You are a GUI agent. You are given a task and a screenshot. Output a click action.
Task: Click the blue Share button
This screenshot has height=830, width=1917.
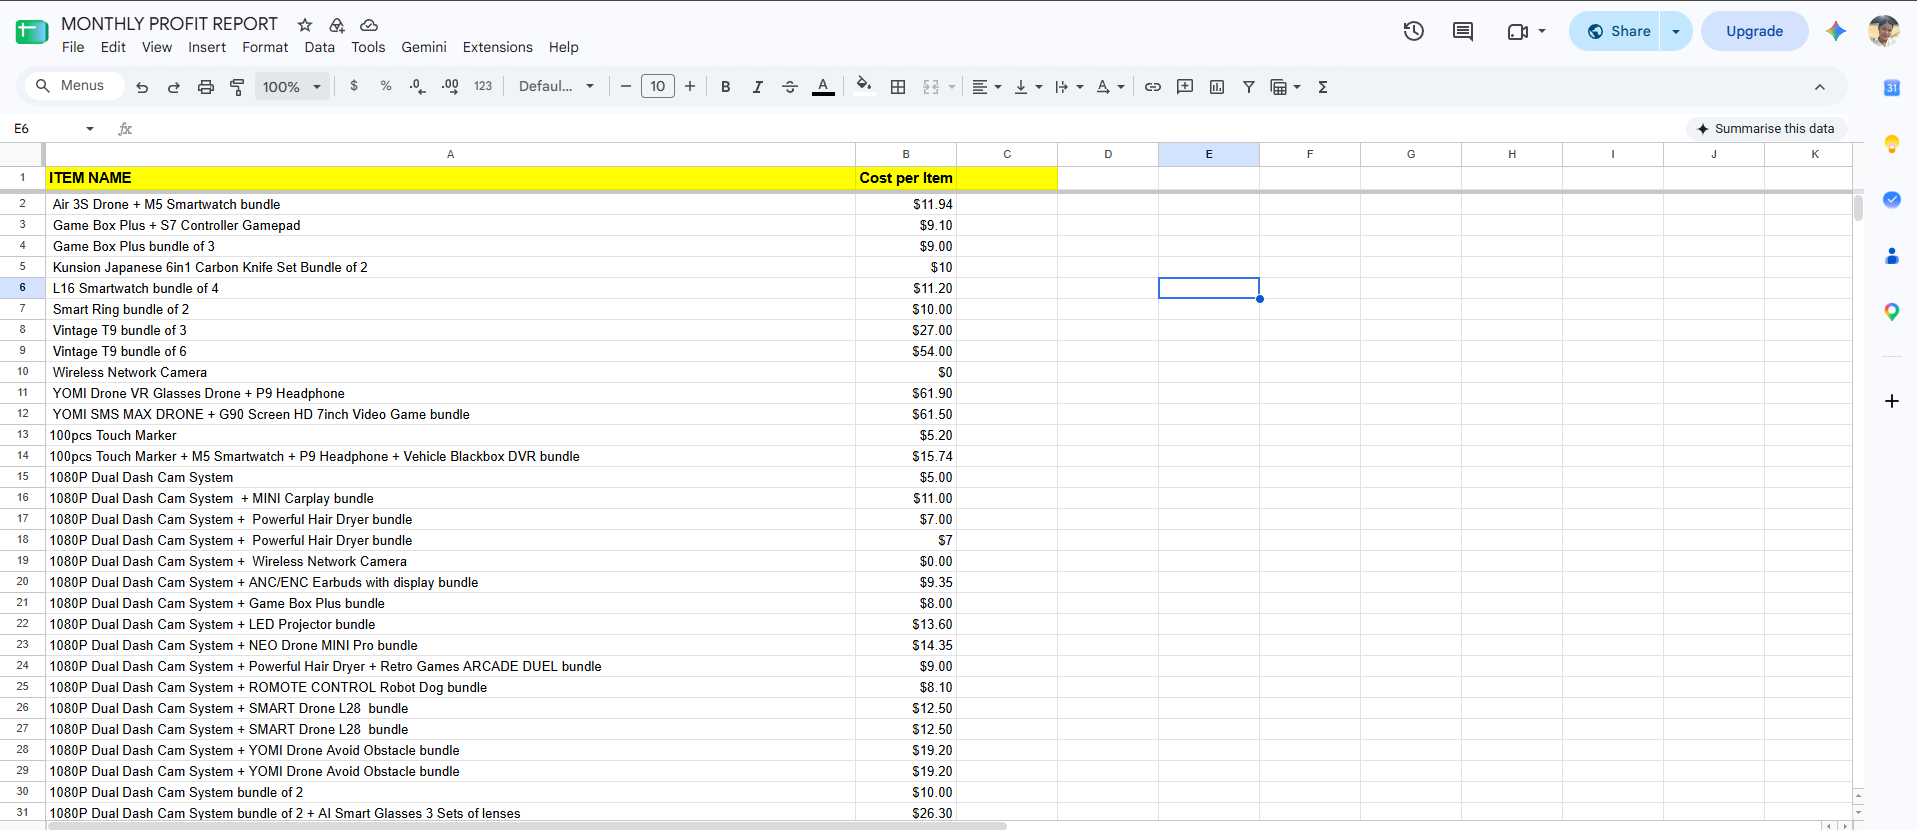click(x=1615, y=31)
